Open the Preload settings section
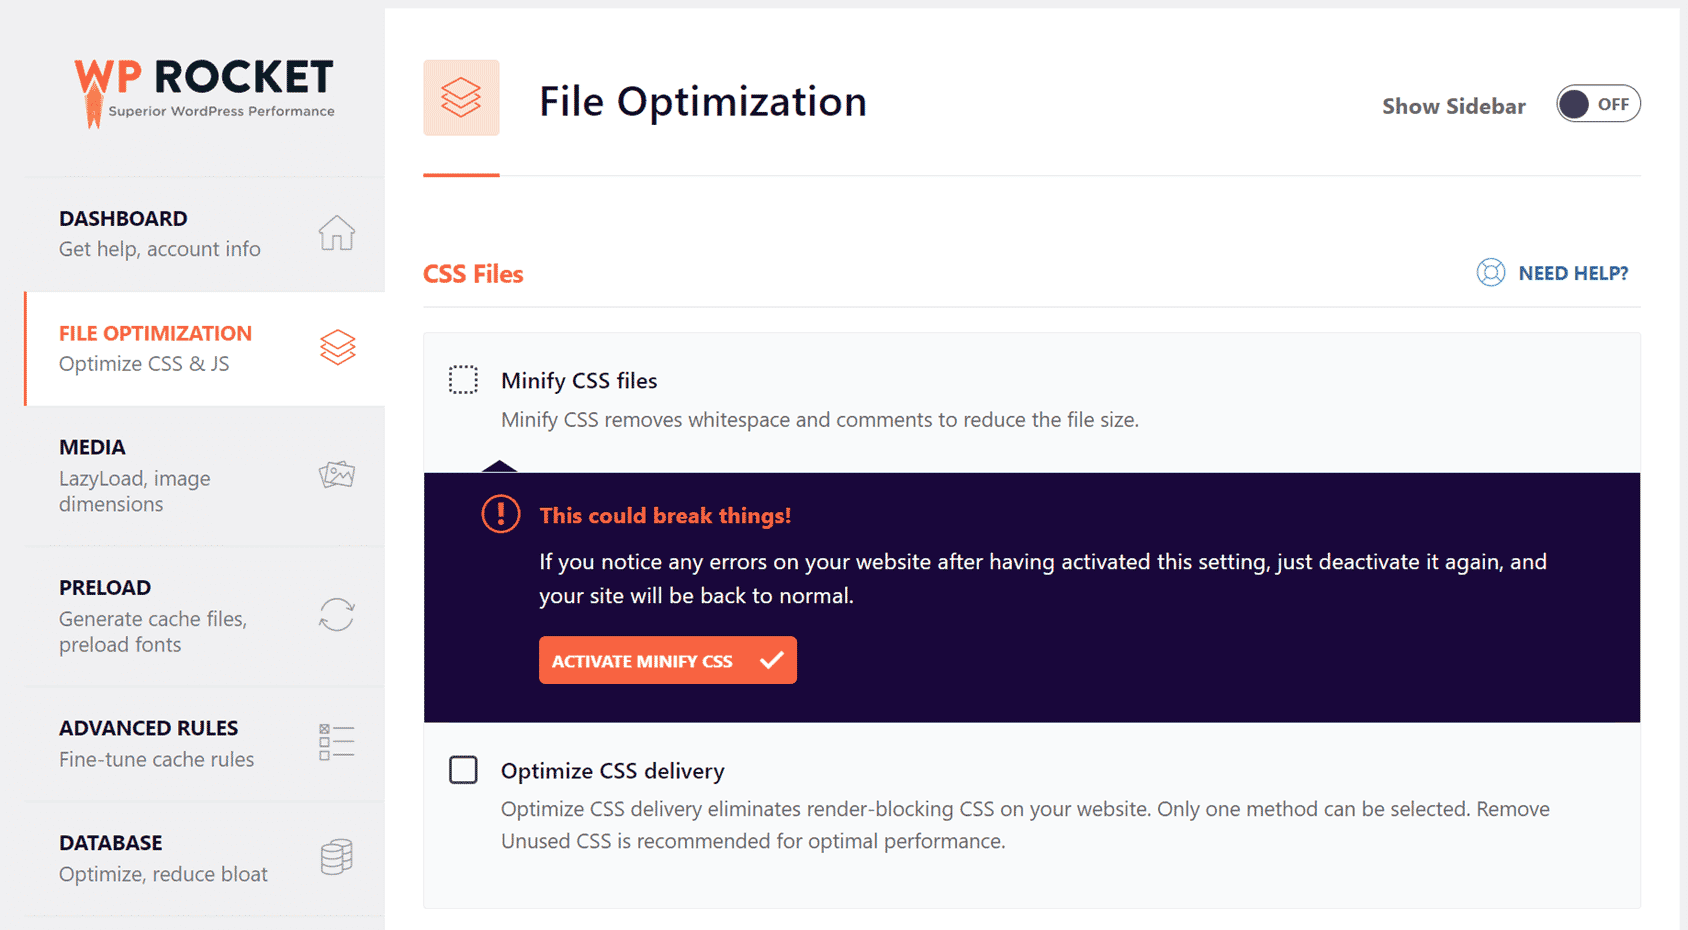This screenshot has height=930, width=1688. [x=205, y=616]
